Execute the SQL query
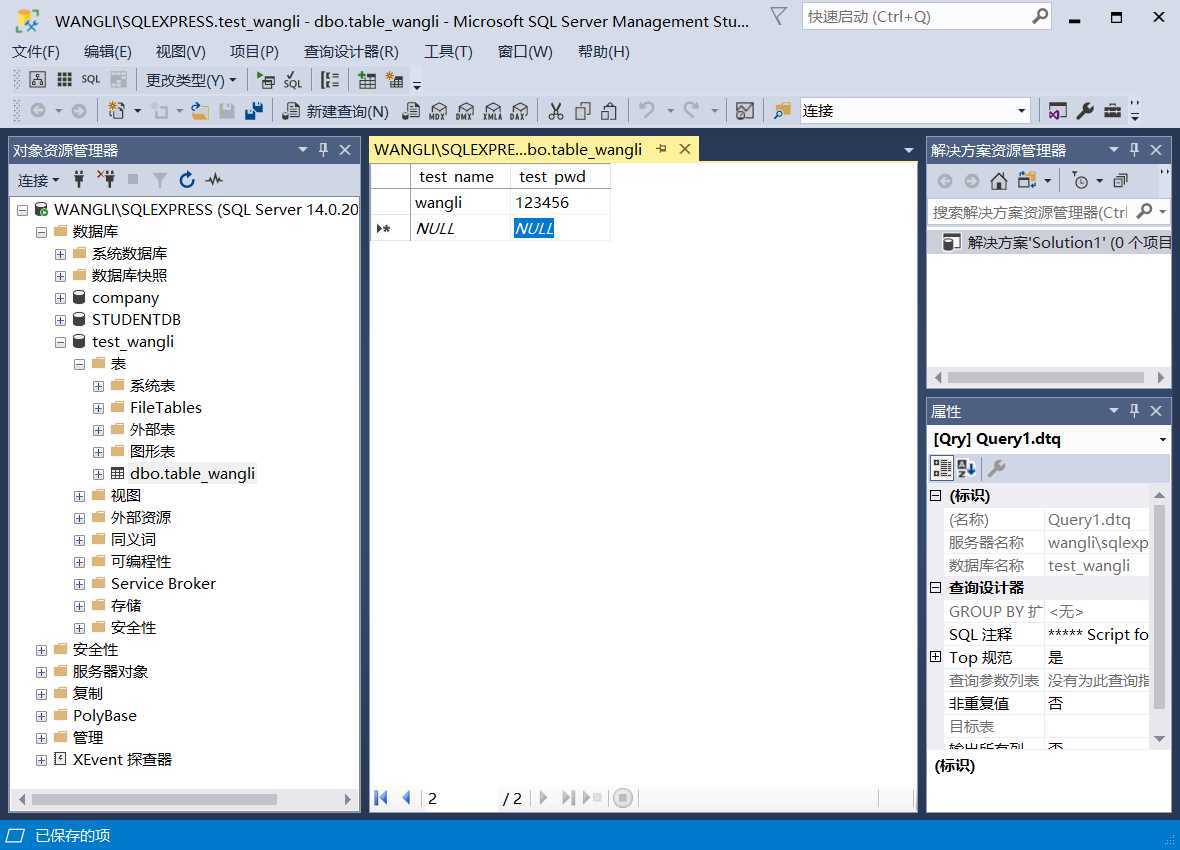 coord(265,80)
